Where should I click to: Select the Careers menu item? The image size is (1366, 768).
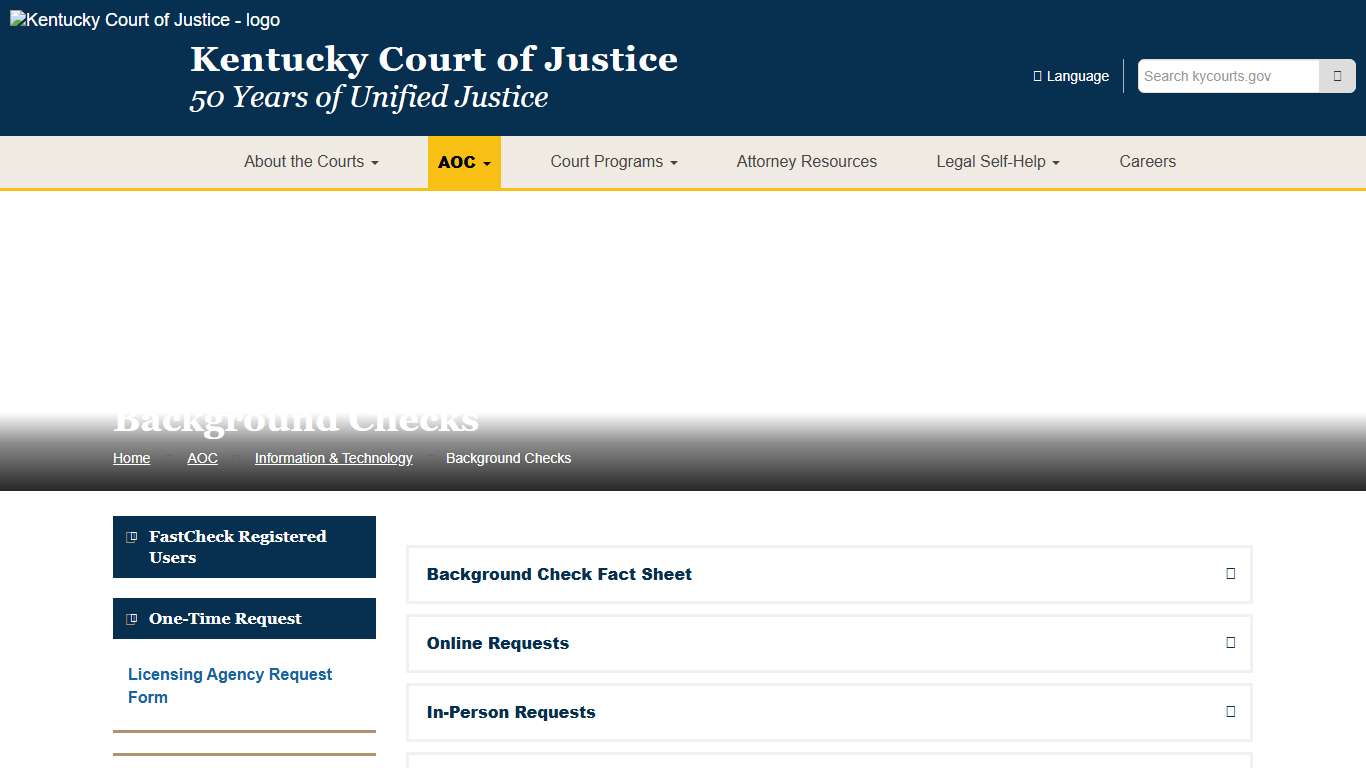1147,161
